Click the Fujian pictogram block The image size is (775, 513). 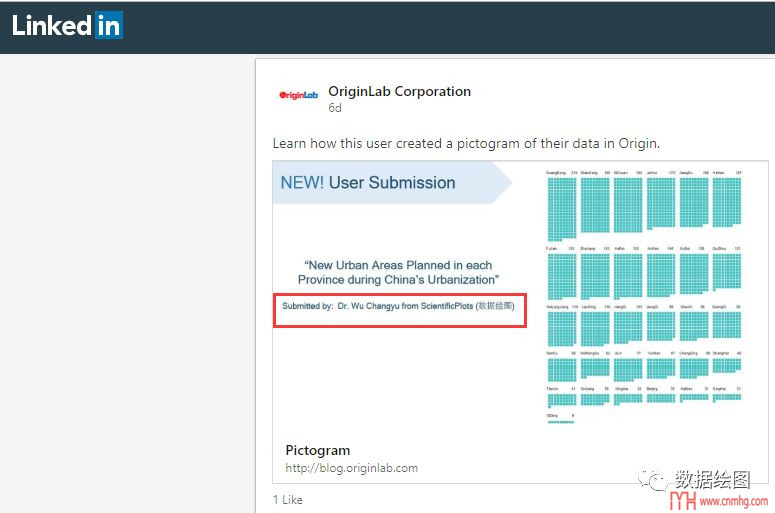coord(561,276)
